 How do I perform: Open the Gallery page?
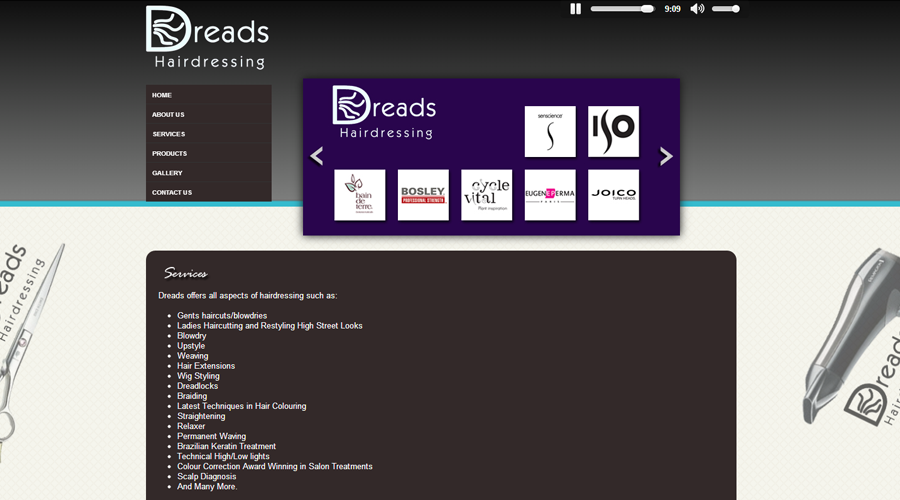tap(208, 173)
